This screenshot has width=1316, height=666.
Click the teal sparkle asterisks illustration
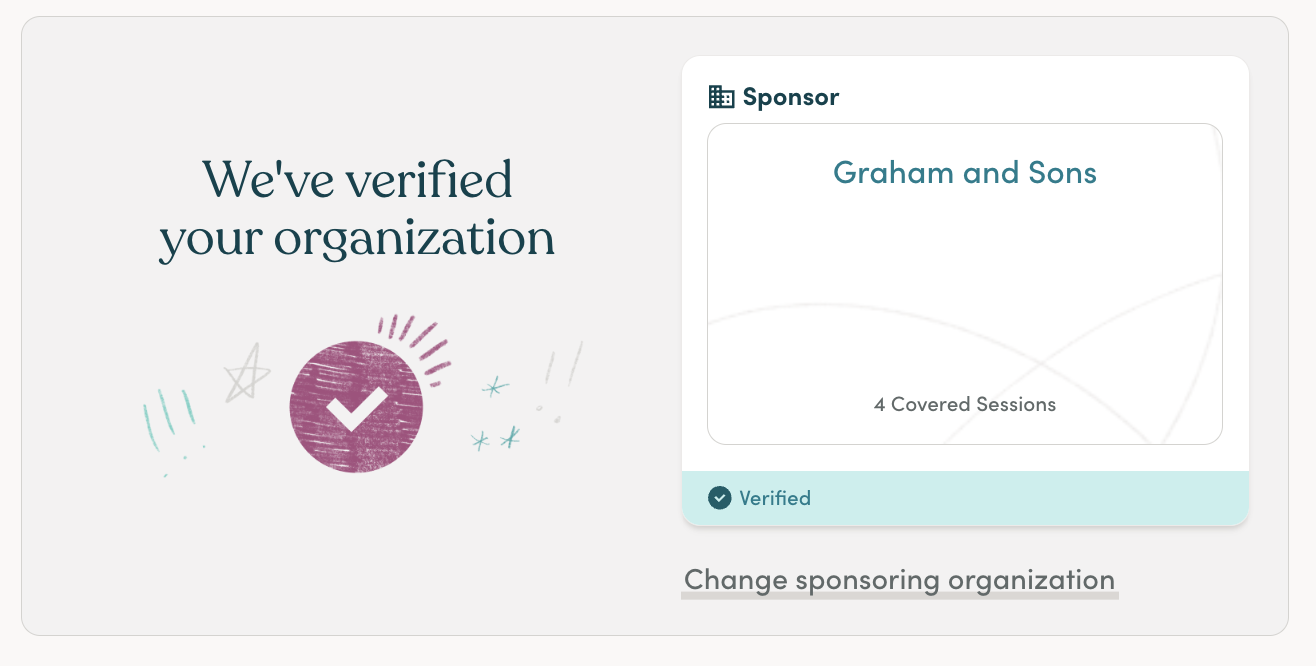pyautogui.click(x=497, y=413)
